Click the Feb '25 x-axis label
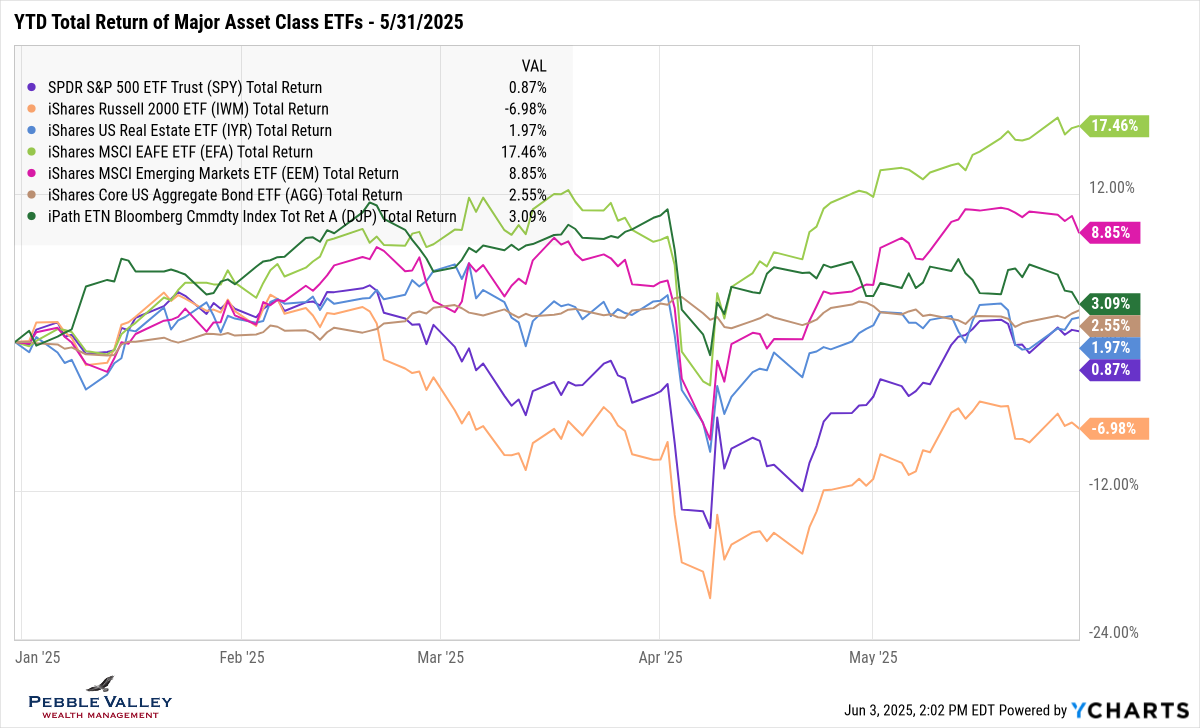The width and height of the screenshot is (1200, 728). 241,658
